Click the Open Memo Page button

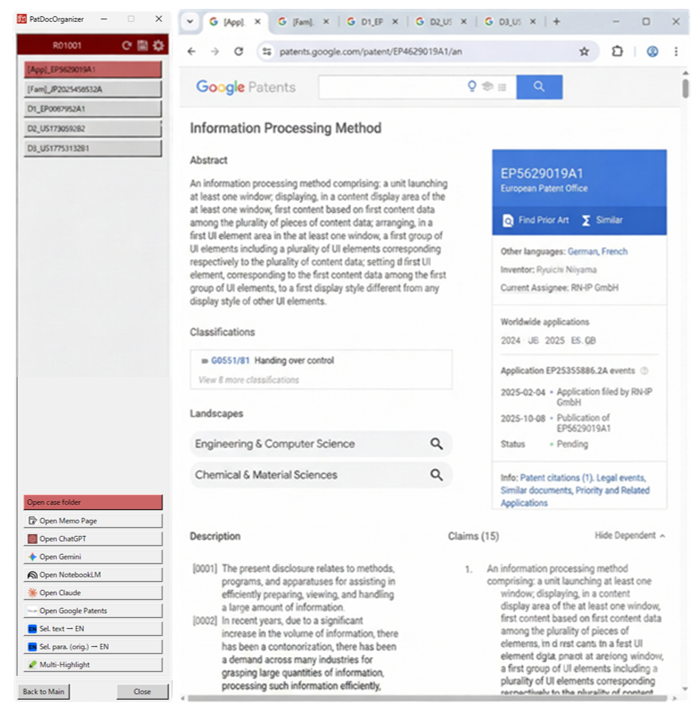pos(93,521)
